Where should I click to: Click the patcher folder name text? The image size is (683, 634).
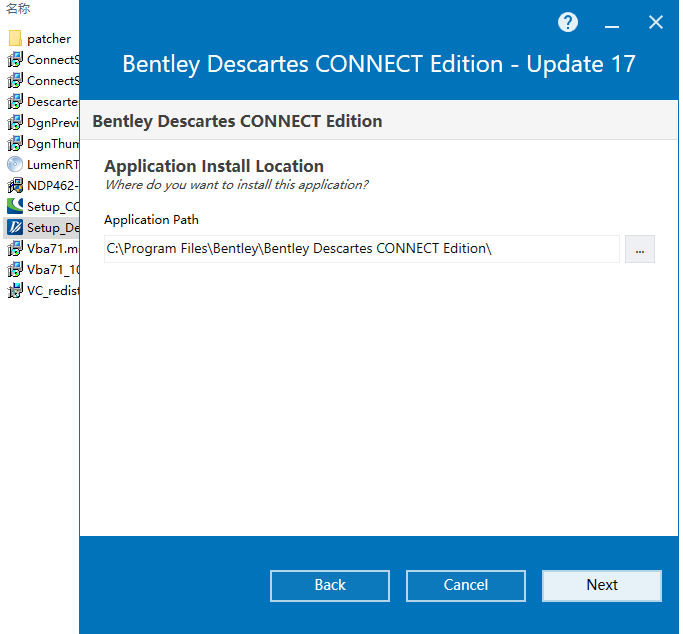49,39
